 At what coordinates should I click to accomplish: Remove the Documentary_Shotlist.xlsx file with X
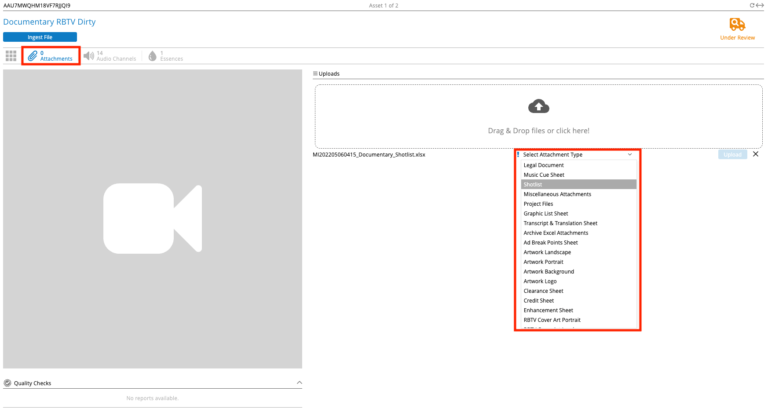pos(755,154)
